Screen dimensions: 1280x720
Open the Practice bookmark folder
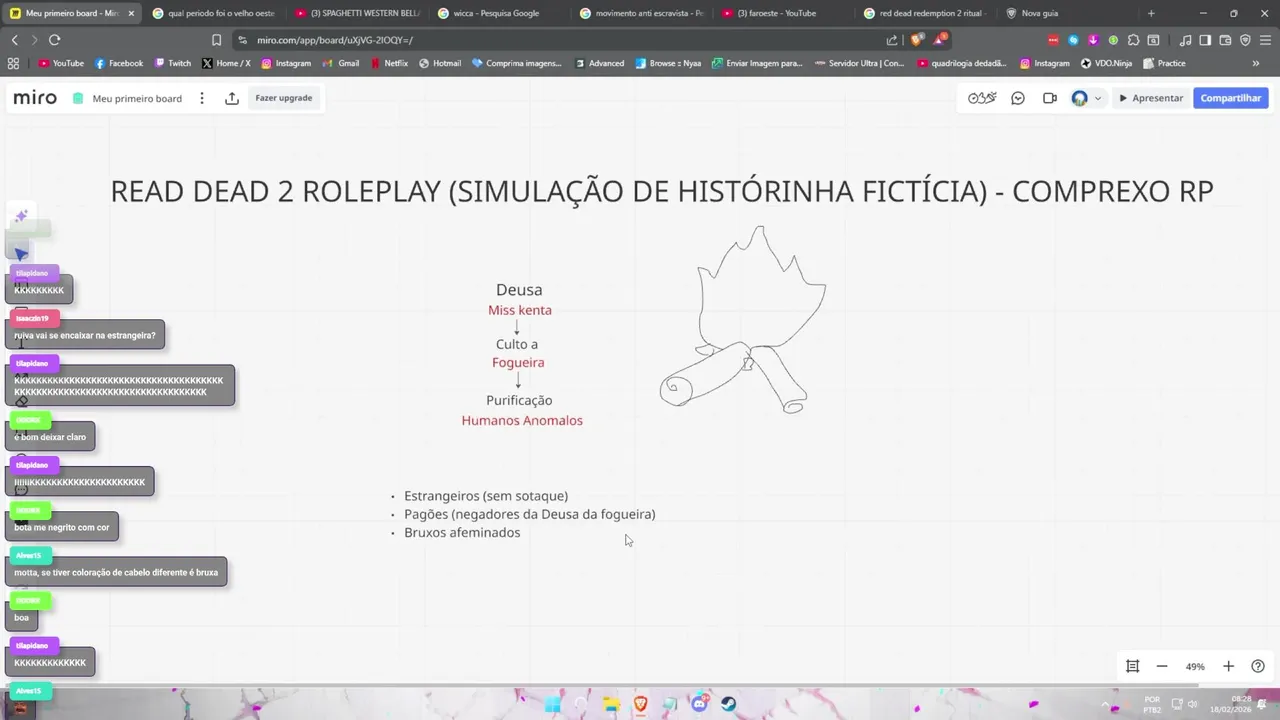coord(1164,63)
